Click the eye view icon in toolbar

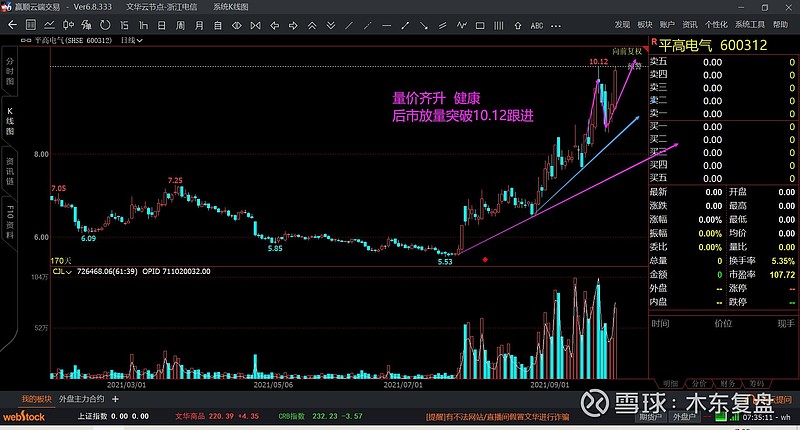pos(237,25)
